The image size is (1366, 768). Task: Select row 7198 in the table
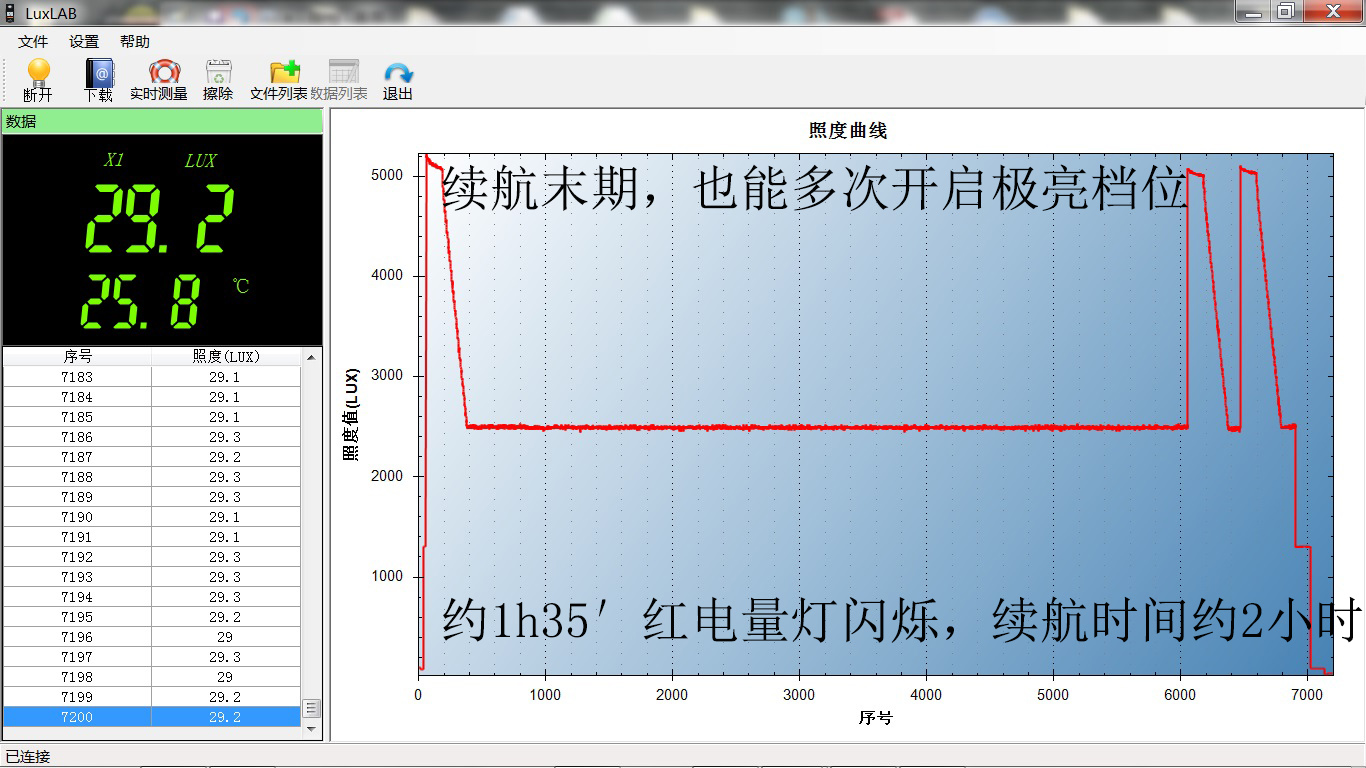152,677
